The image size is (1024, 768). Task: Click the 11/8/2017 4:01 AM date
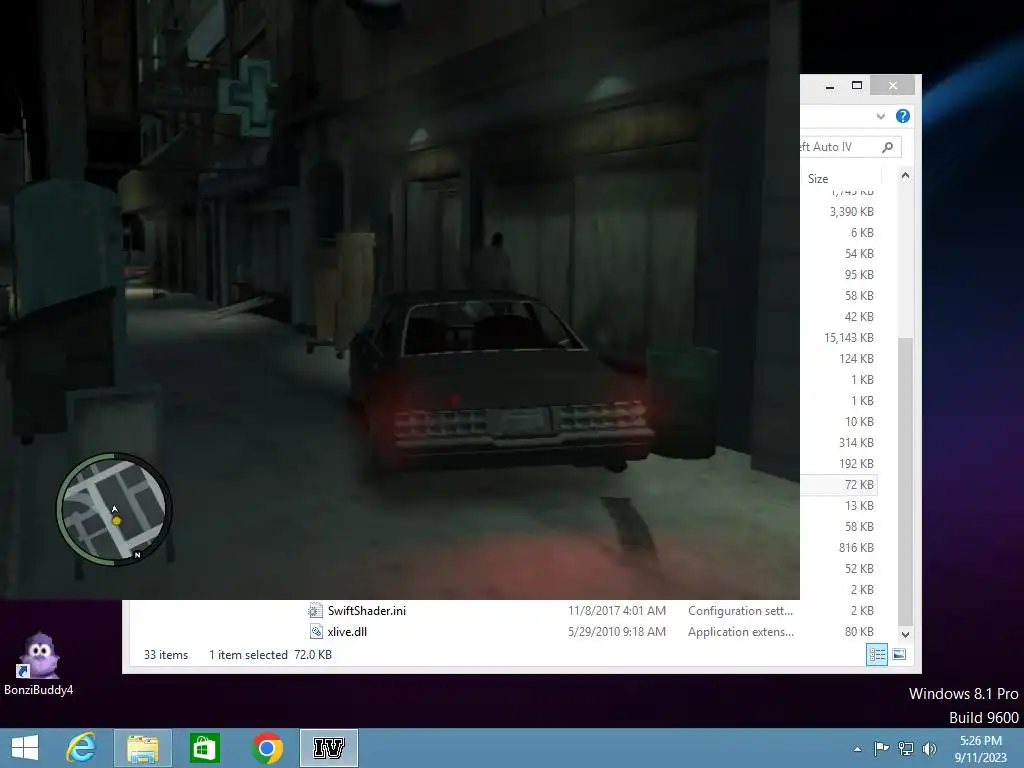(x=616, y=611)
